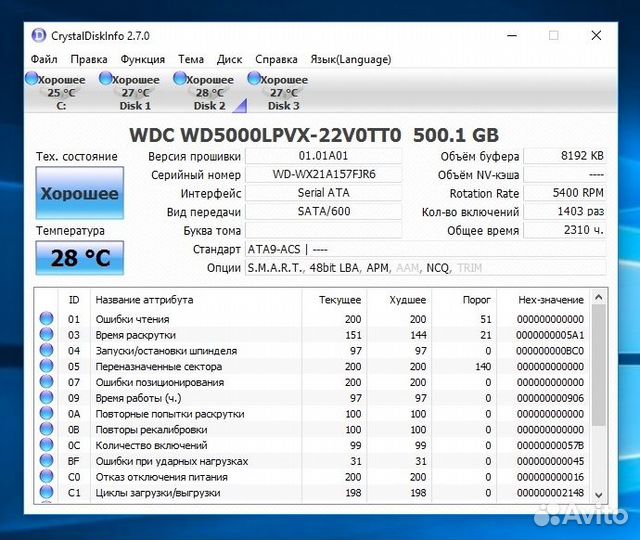Click the power-on count 1403 раз
The width and height of the screenshot is (640, 540).
pyautogui.click(x=565, y=211)
